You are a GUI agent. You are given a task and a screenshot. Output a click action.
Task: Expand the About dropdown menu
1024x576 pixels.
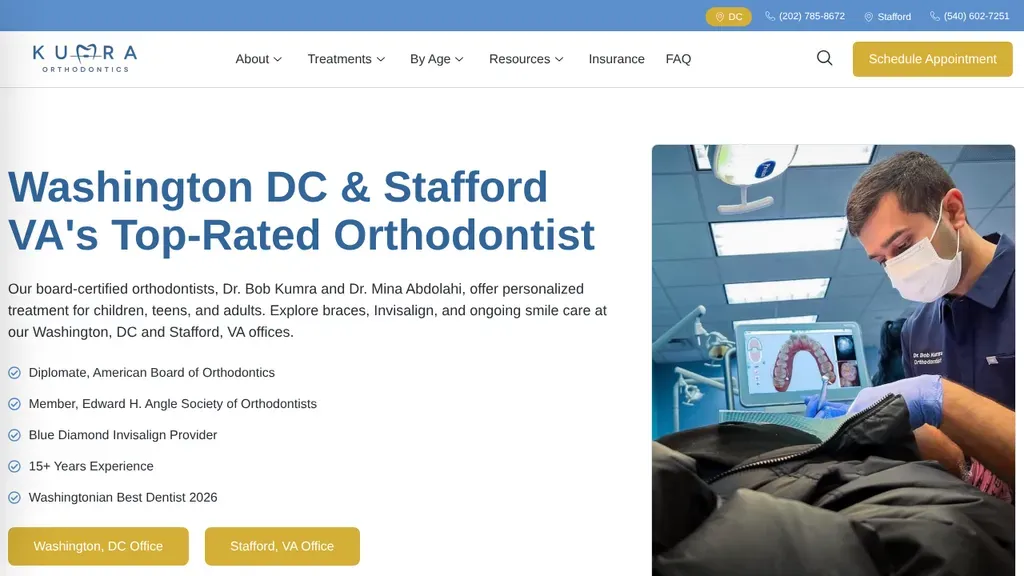click(259, 59)
